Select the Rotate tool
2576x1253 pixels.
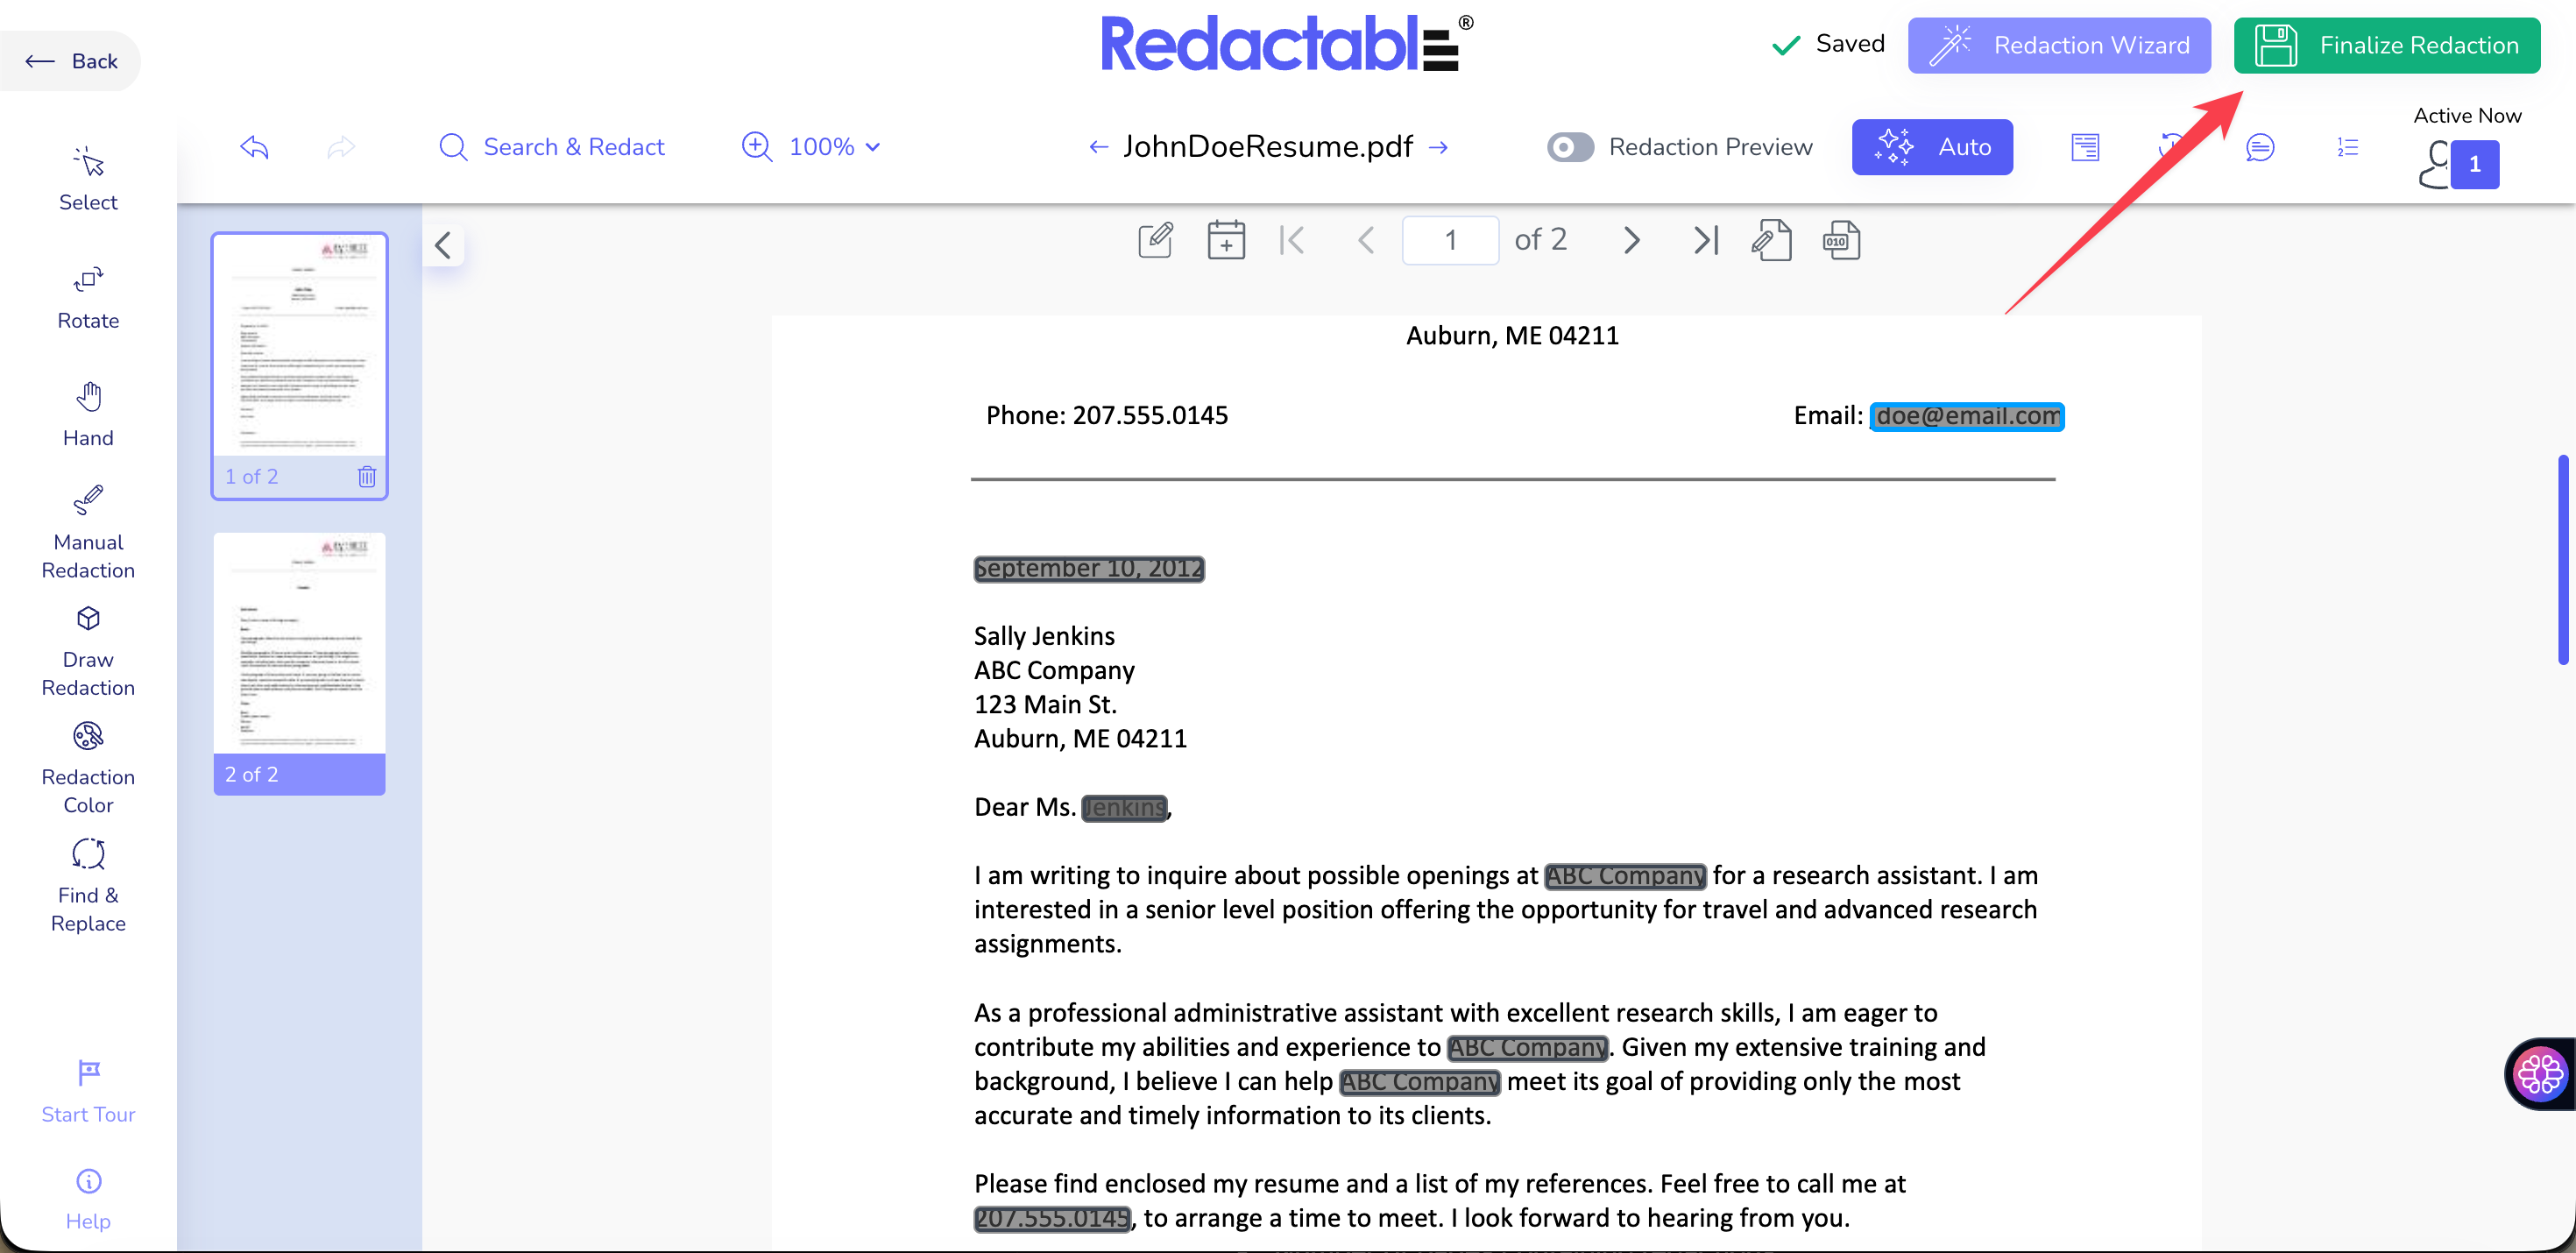tap(88, 297)
